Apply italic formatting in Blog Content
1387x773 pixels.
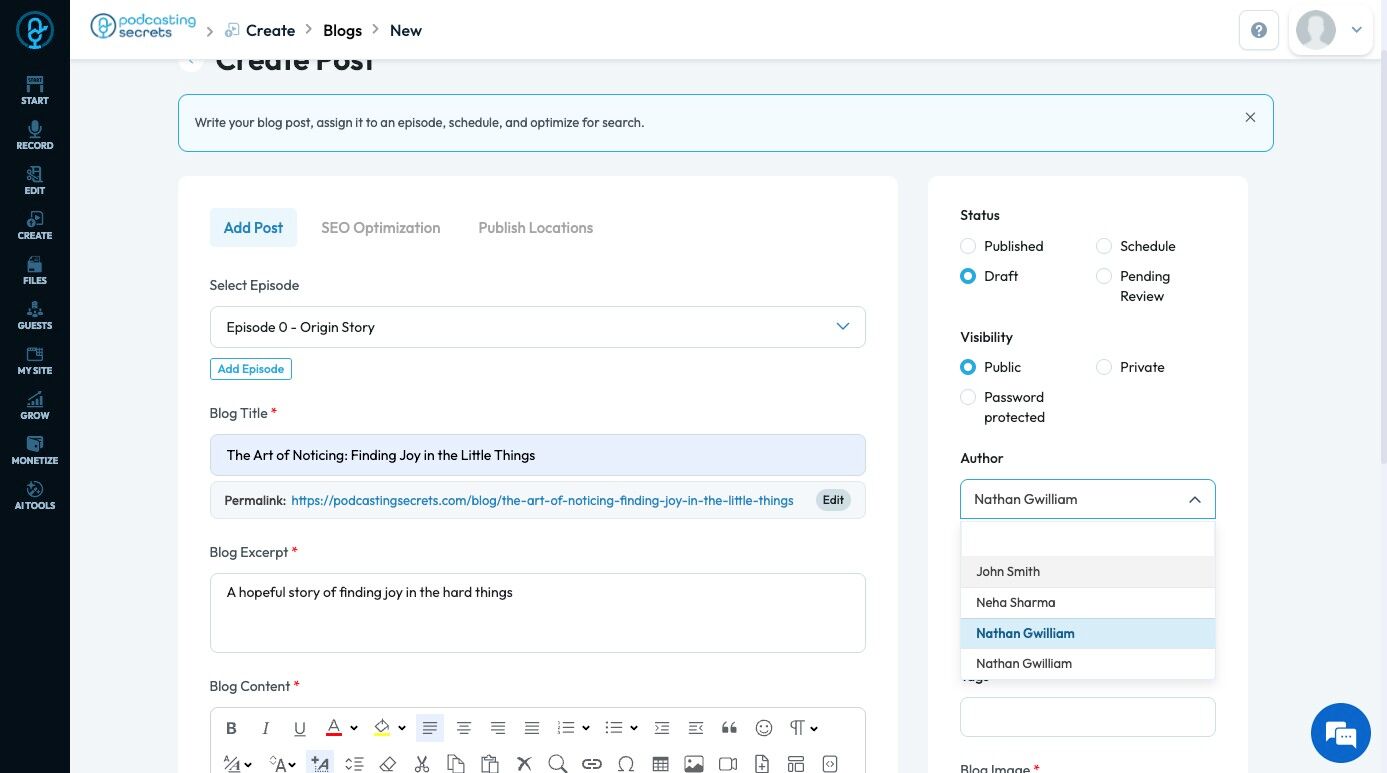click(x=265, y=728)
